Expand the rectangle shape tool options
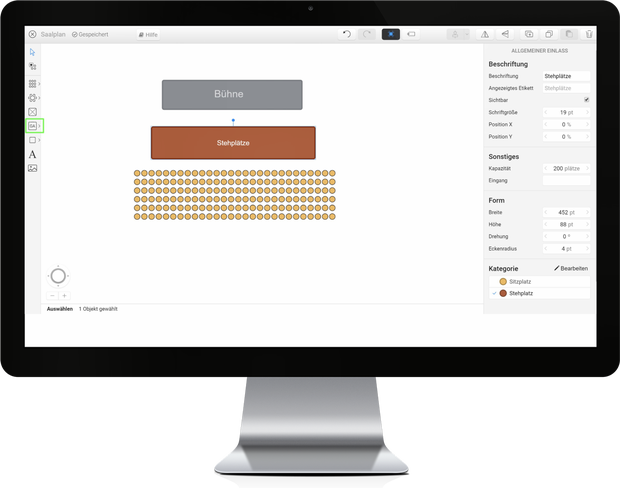Screen dimensions: 620x488 pos(40,140)
